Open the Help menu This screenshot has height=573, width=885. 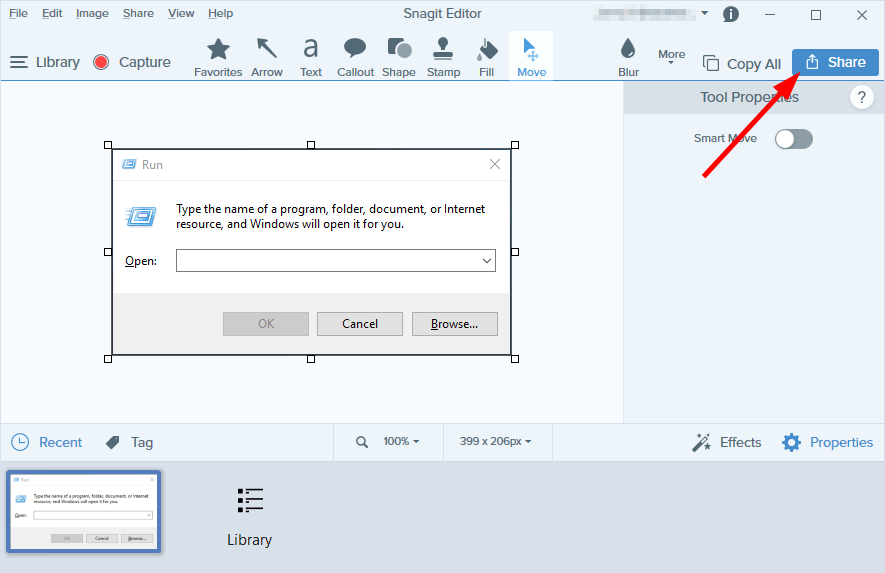[220, 13]
